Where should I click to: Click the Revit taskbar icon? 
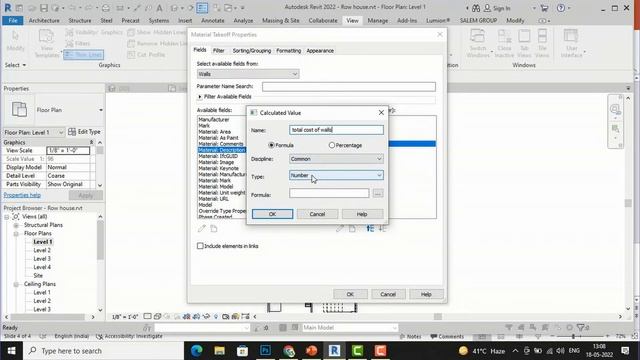tap(334, 351)
